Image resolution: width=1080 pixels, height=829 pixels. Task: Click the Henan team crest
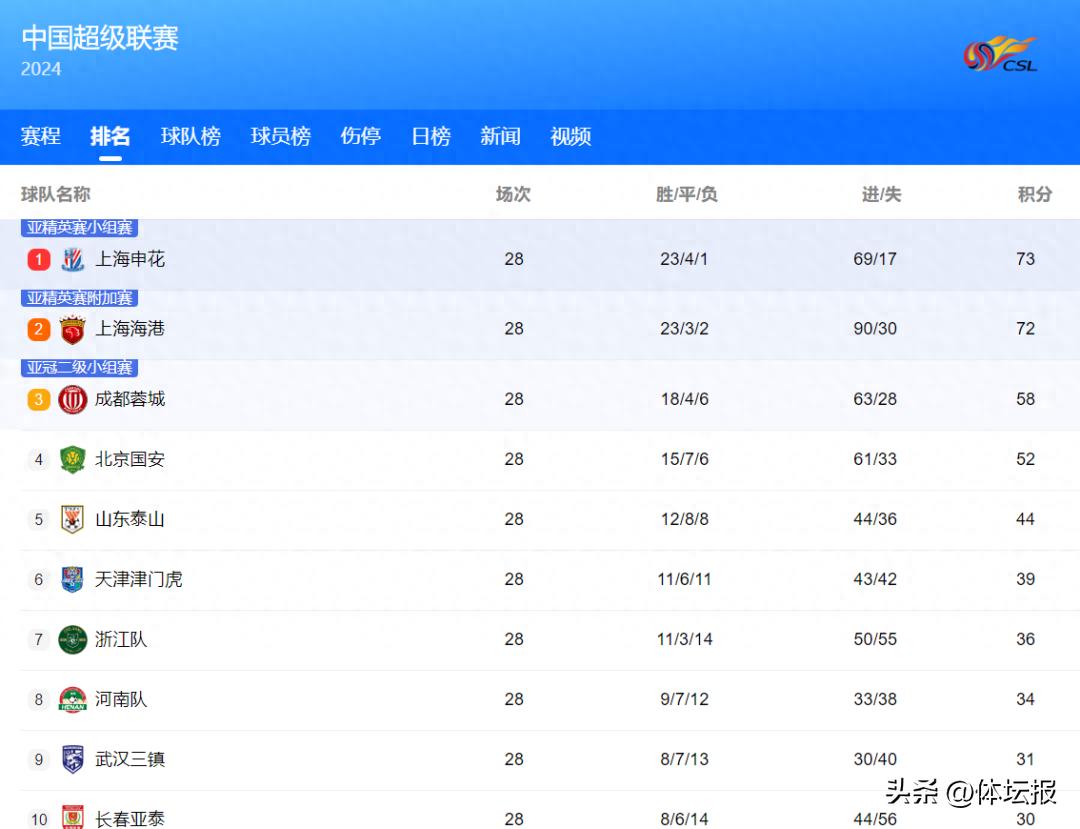[72, 700]
